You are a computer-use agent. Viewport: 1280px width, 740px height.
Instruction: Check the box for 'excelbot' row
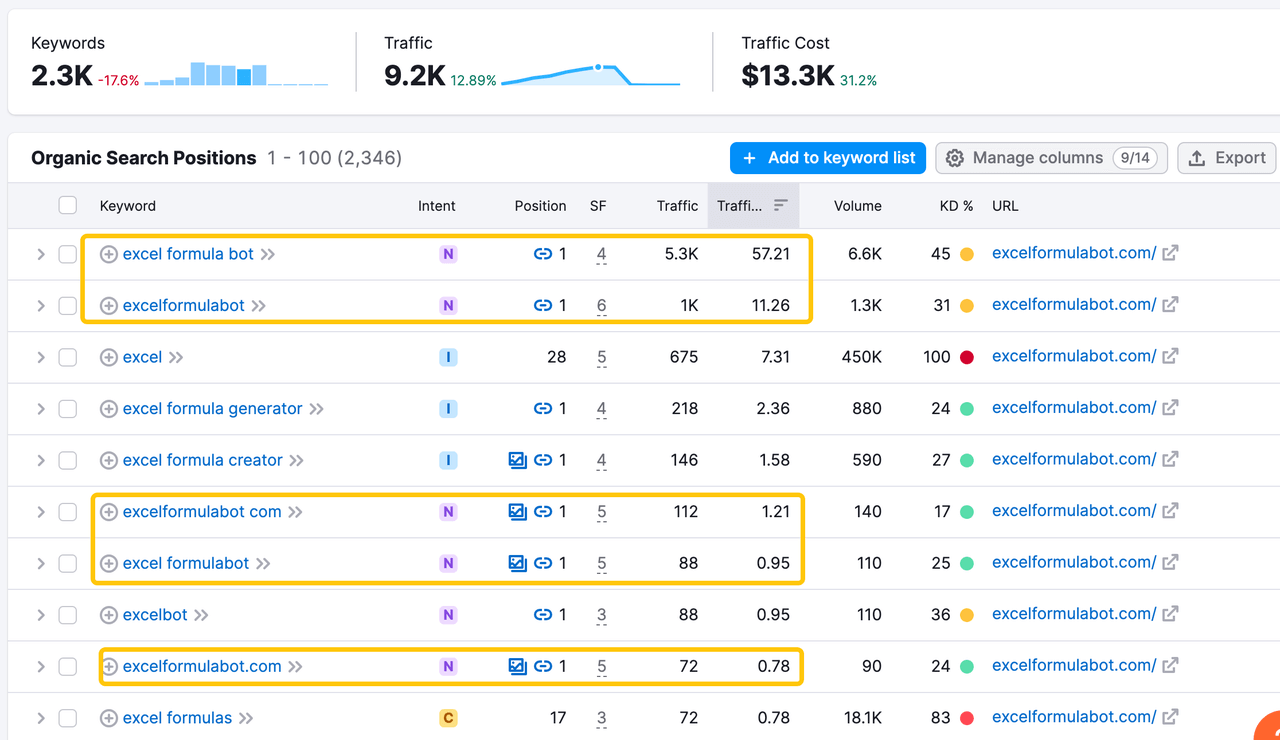pyautogui.click(x=67, y=615)
